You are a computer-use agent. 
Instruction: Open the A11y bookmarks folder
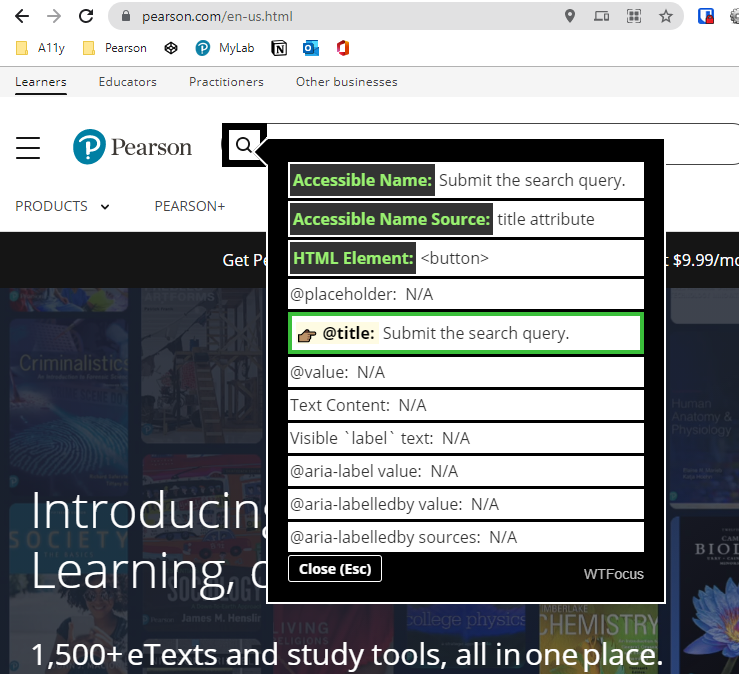click(x=40, y=48)
